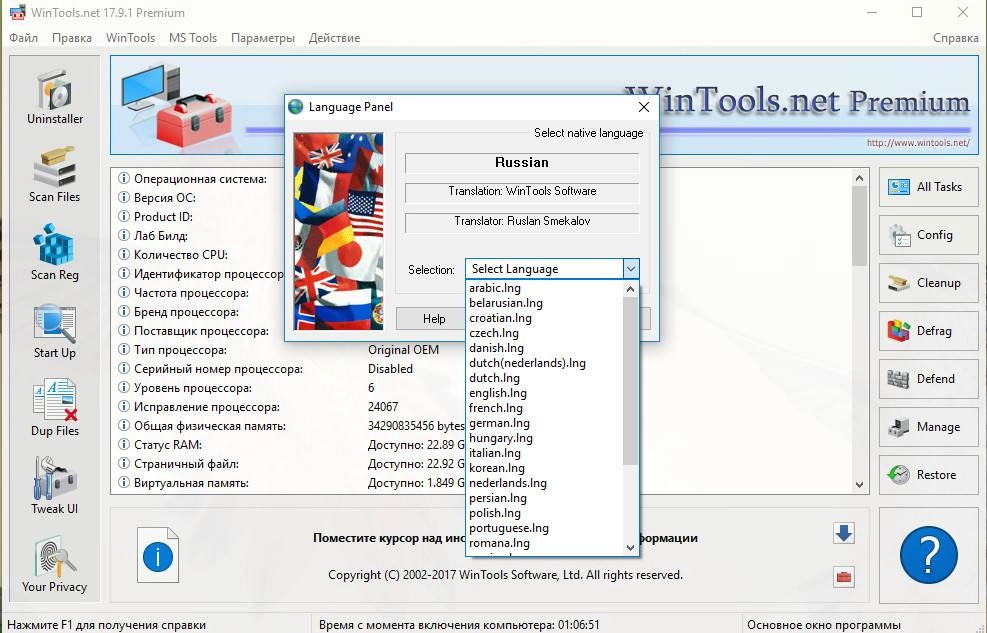Choose romana.lng language
This screenshot has height=633, width=987.
tap(544, 543)
